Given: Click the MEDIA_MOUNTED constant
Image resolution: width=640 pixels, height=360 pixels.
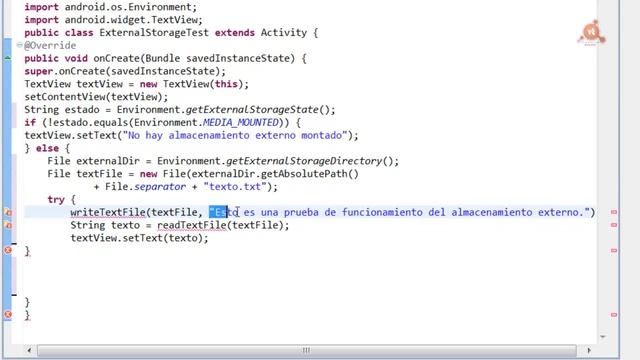Looking at the screenshot, I should click(241, 122).
